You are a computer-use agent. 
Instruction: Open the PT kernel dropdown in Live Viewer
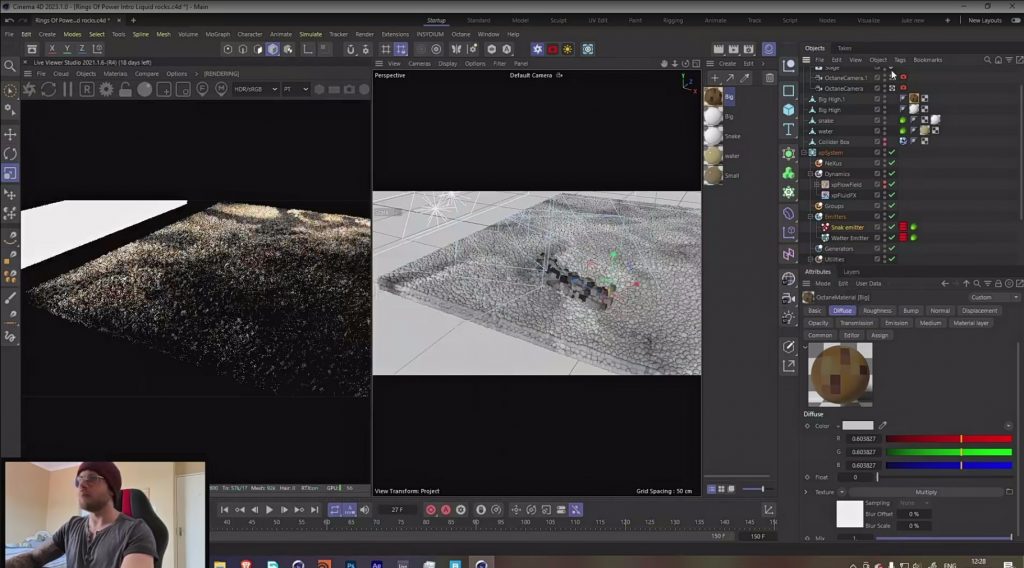[295, 89]
